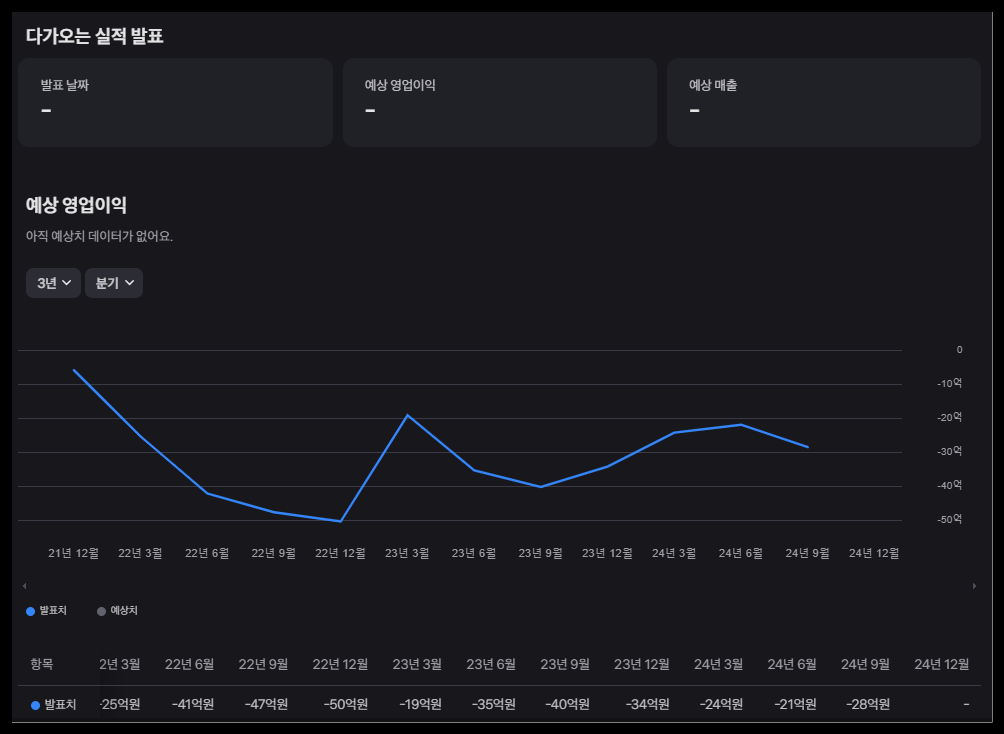Screen dimensions: 1004x734
Task: Click the 24년 12월 table column header
Action: tap(942, 664)
